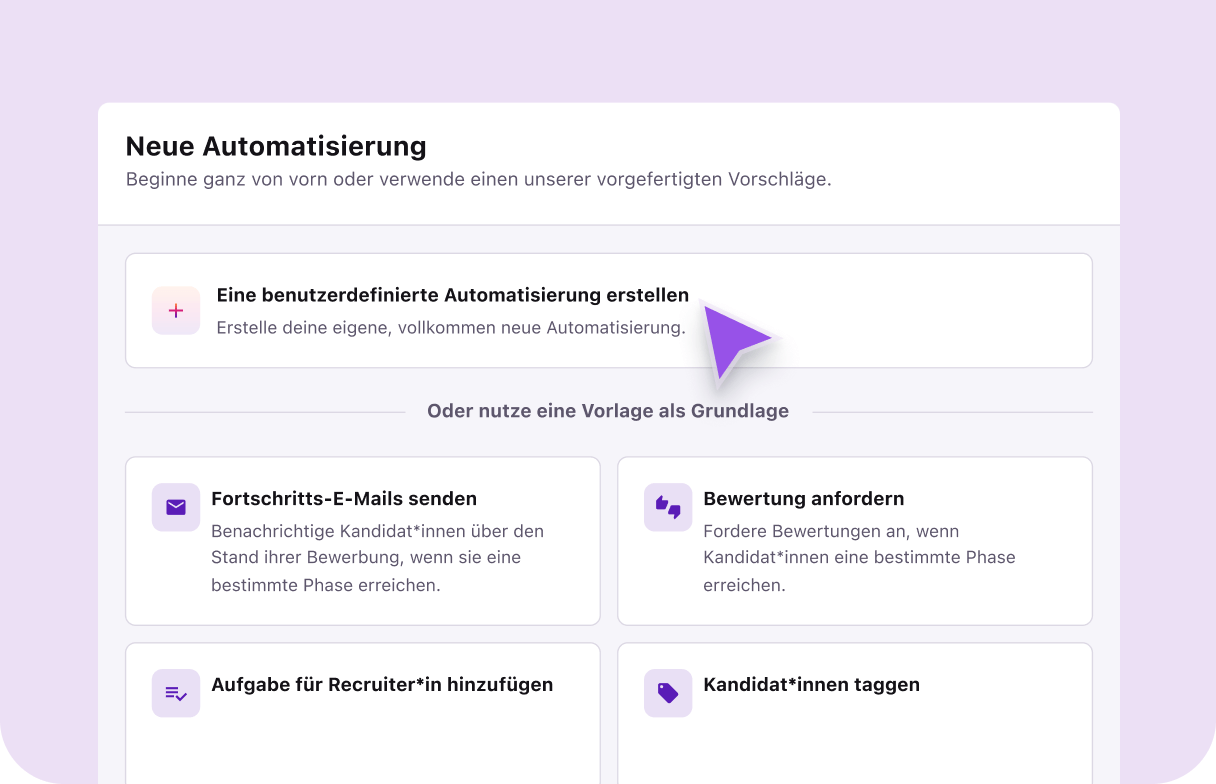The height and width of the screenshot is (784, 1216).
Task: Click Eine benutzerdefinierte Automatisierung erstellen
Action: pyautogui.click(x=453, y=295)
